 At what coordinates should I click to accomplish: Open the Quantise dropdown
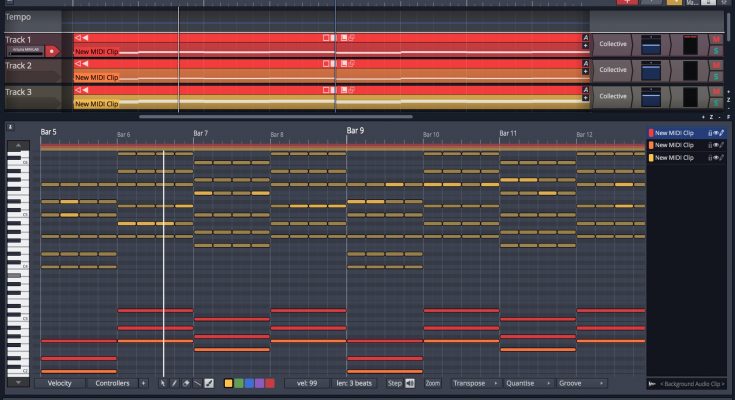[x=526, y=383]
